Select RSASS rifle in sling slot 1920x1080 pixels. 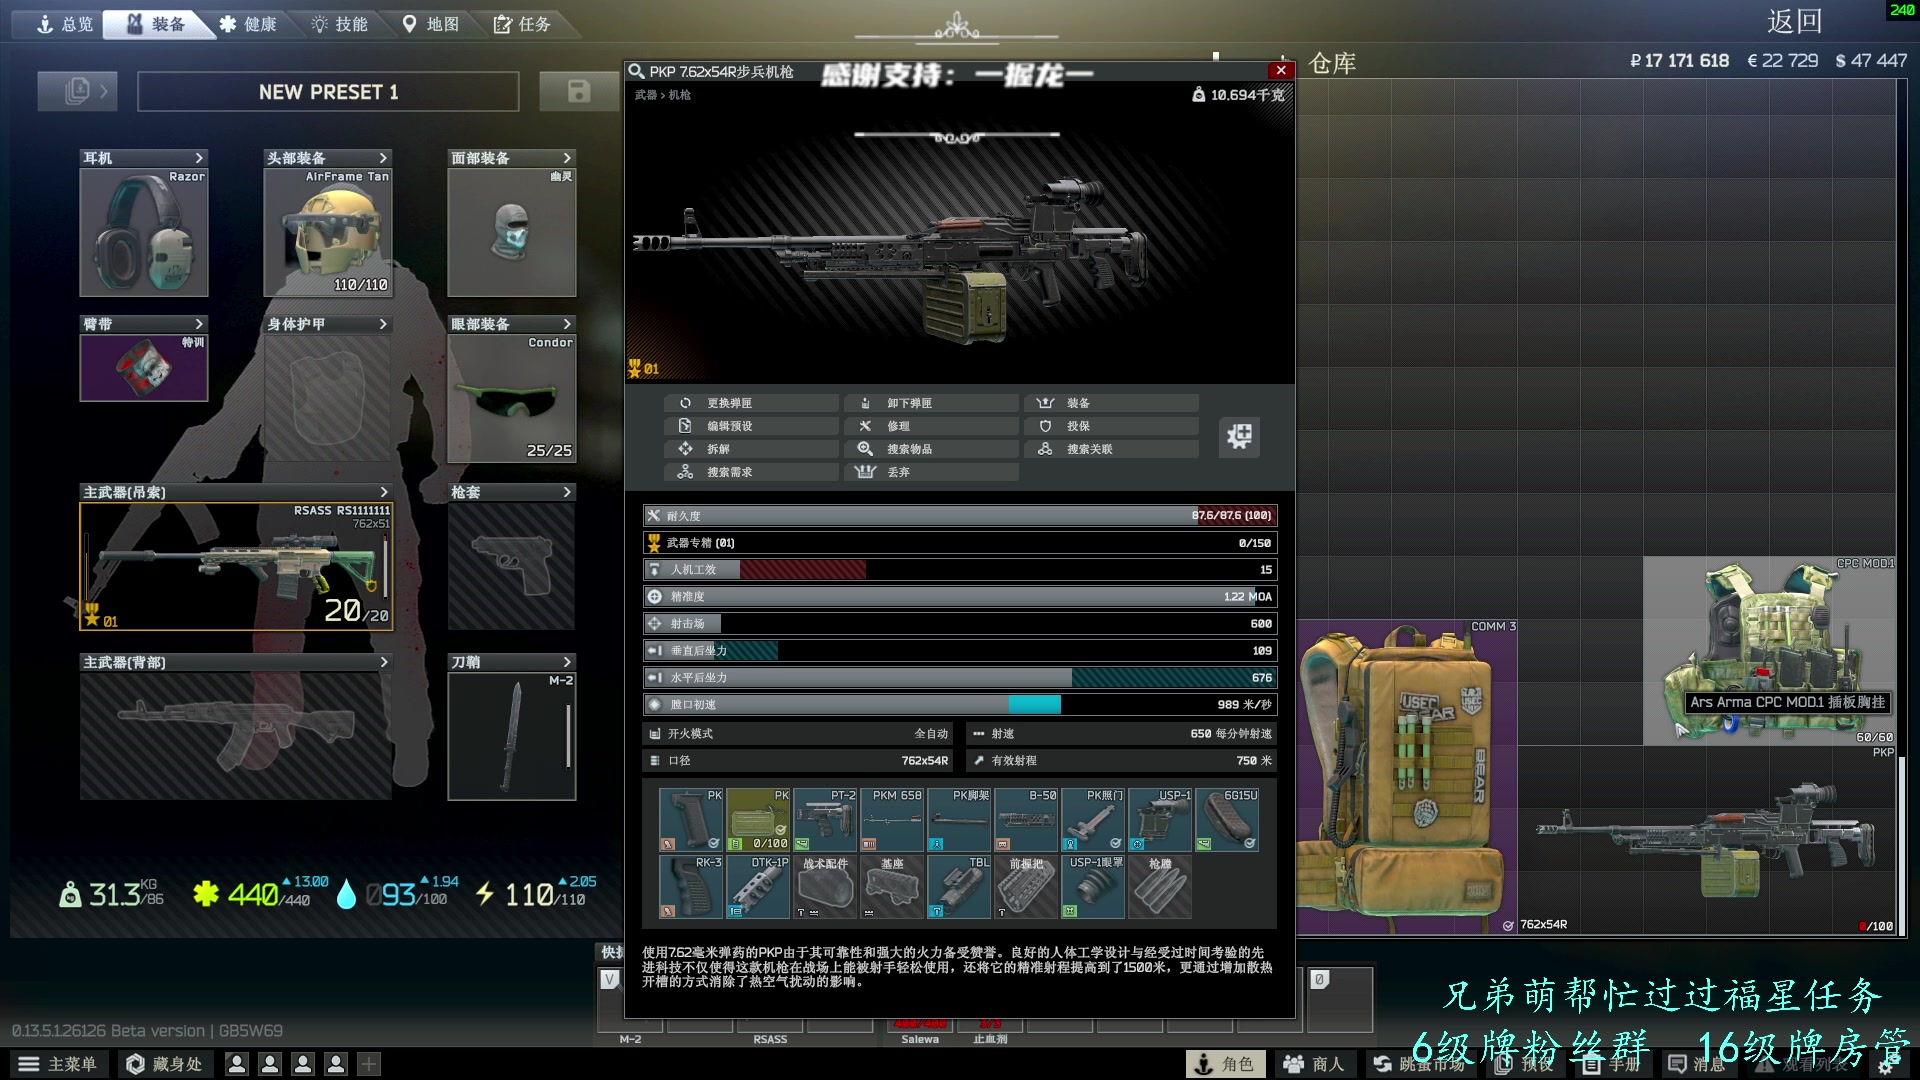click(x=236, y=566)
